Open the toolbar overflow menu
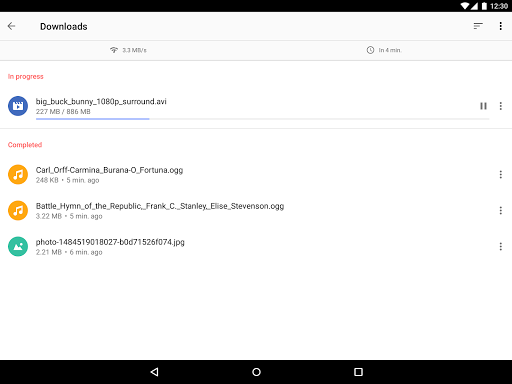 pyautogui.click(x=500, y=26)
